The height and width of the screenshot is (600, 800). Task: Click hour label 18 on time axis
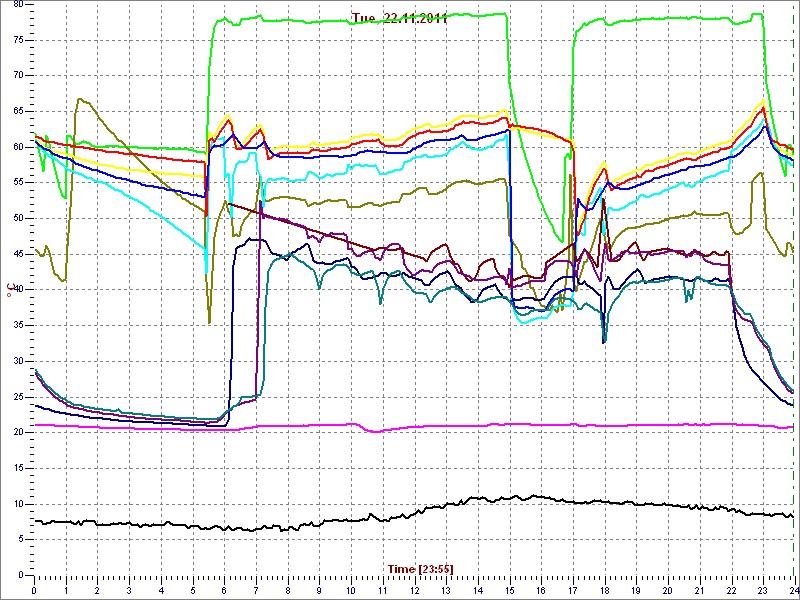(605, 590)
